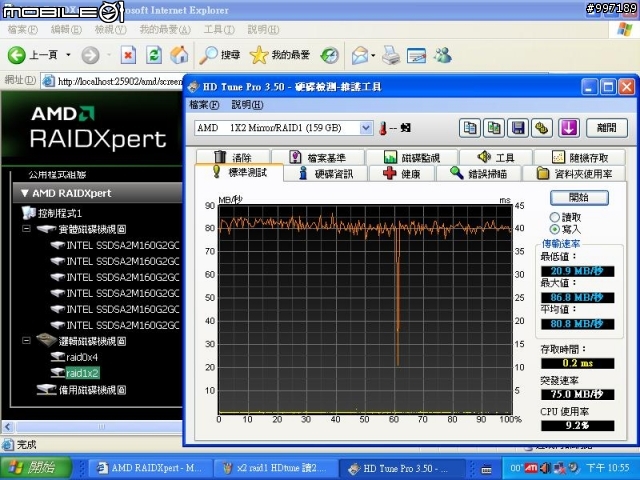This screenshot has height=480, width=640.
Task: Open the 備用磁碟機視圖 spare drive view
Action: [81, 390]
